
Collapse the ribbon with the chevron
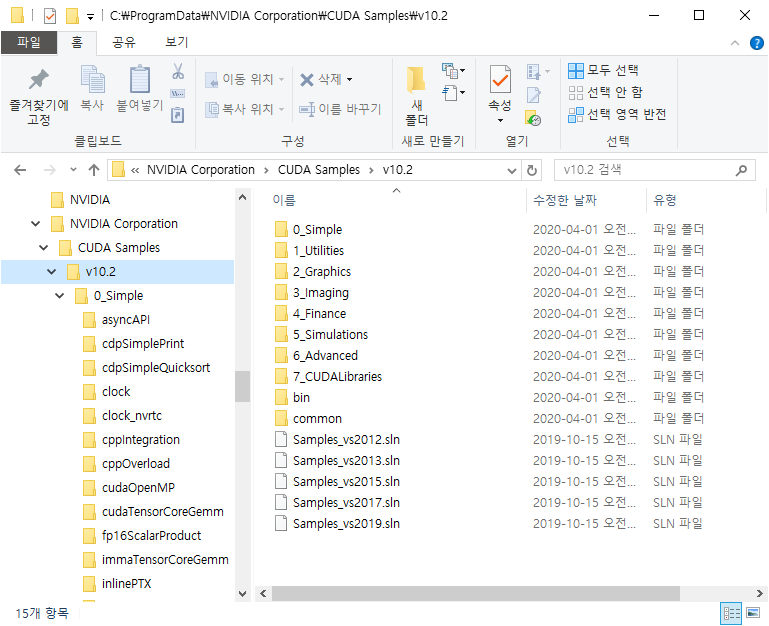pos(735,43)
